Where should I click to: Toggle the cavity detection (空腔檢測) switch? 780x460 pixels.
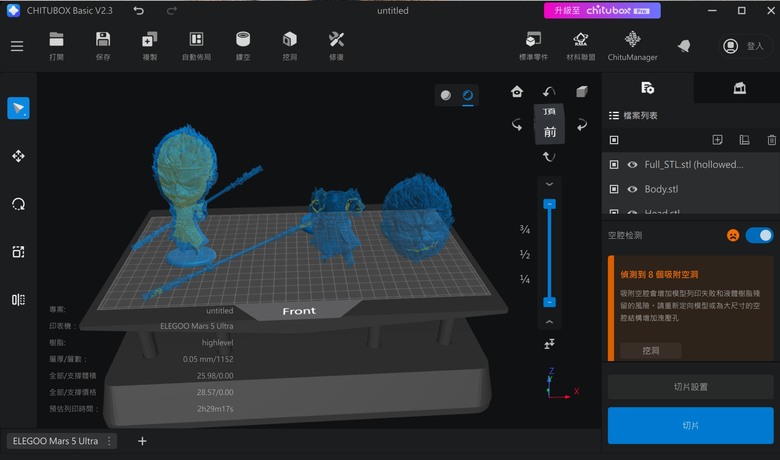coord(759,235)
